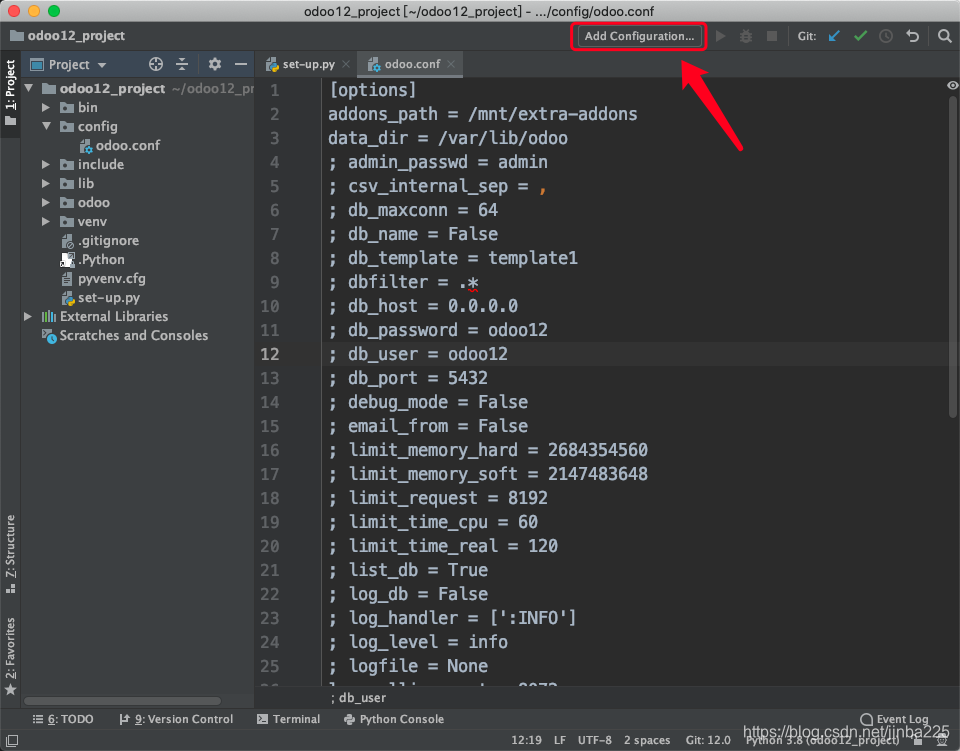960x751 pixels.
Task: Open the Project view dropdown
Action: click(x=69, y=64)
